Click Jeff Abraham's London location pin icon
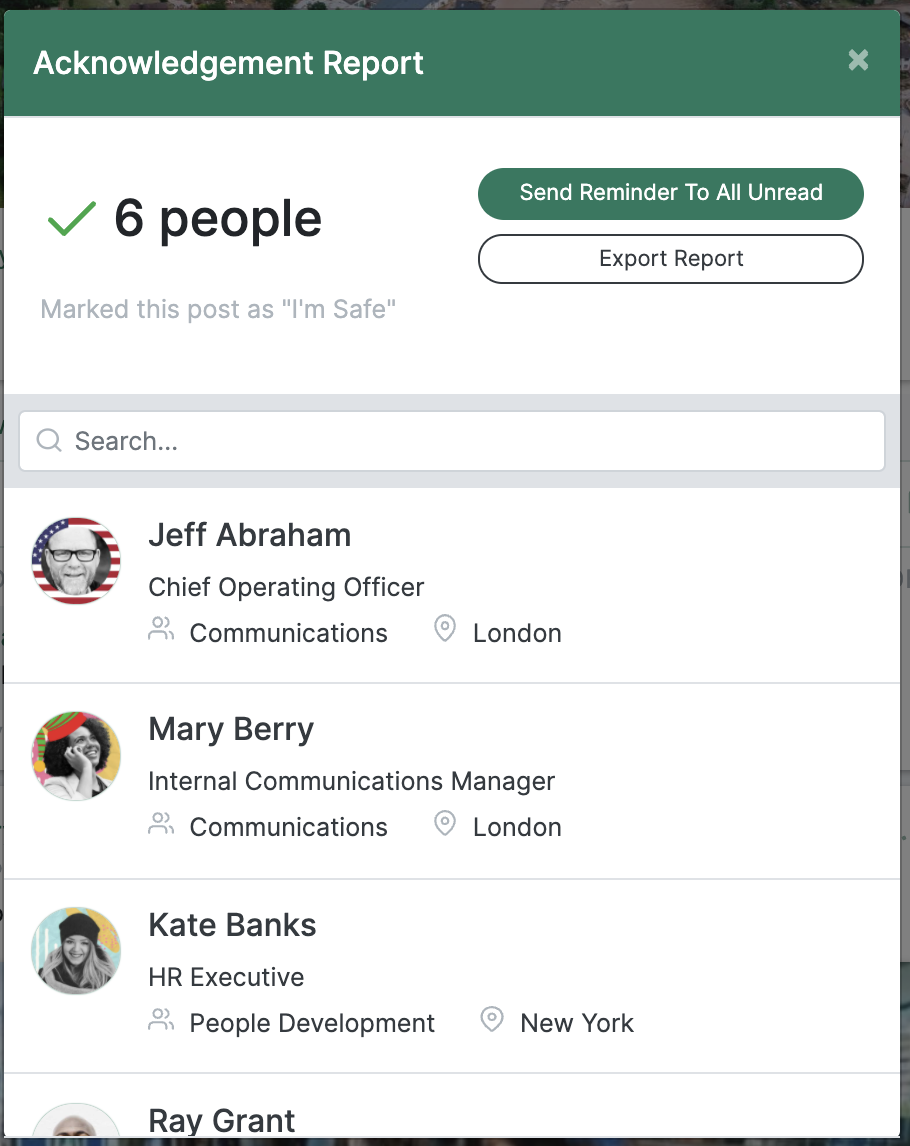 point(444,629)
